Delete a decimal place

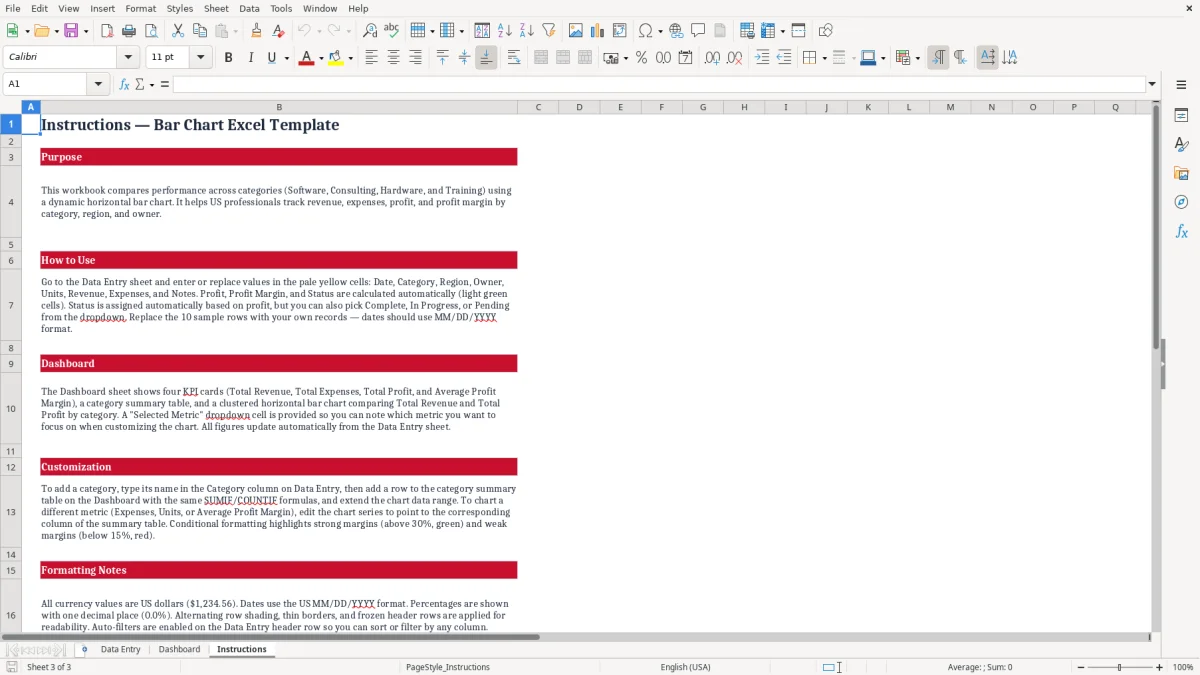(734, 58)
